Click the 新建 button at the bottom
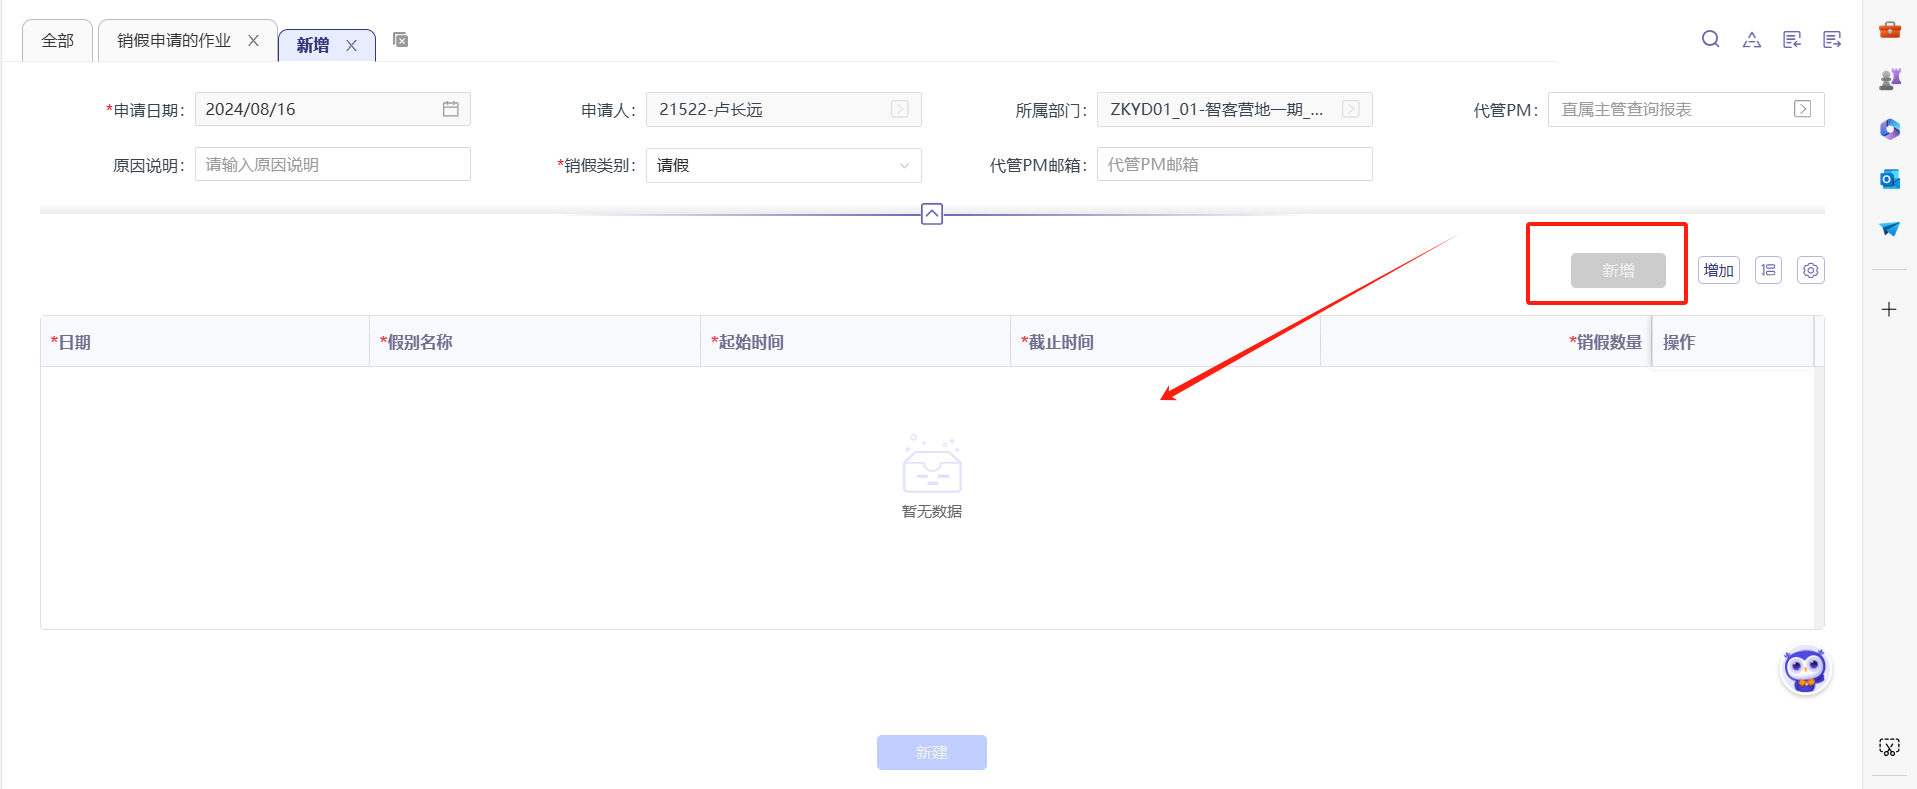The image size is (1917, 789). [932, 753]
